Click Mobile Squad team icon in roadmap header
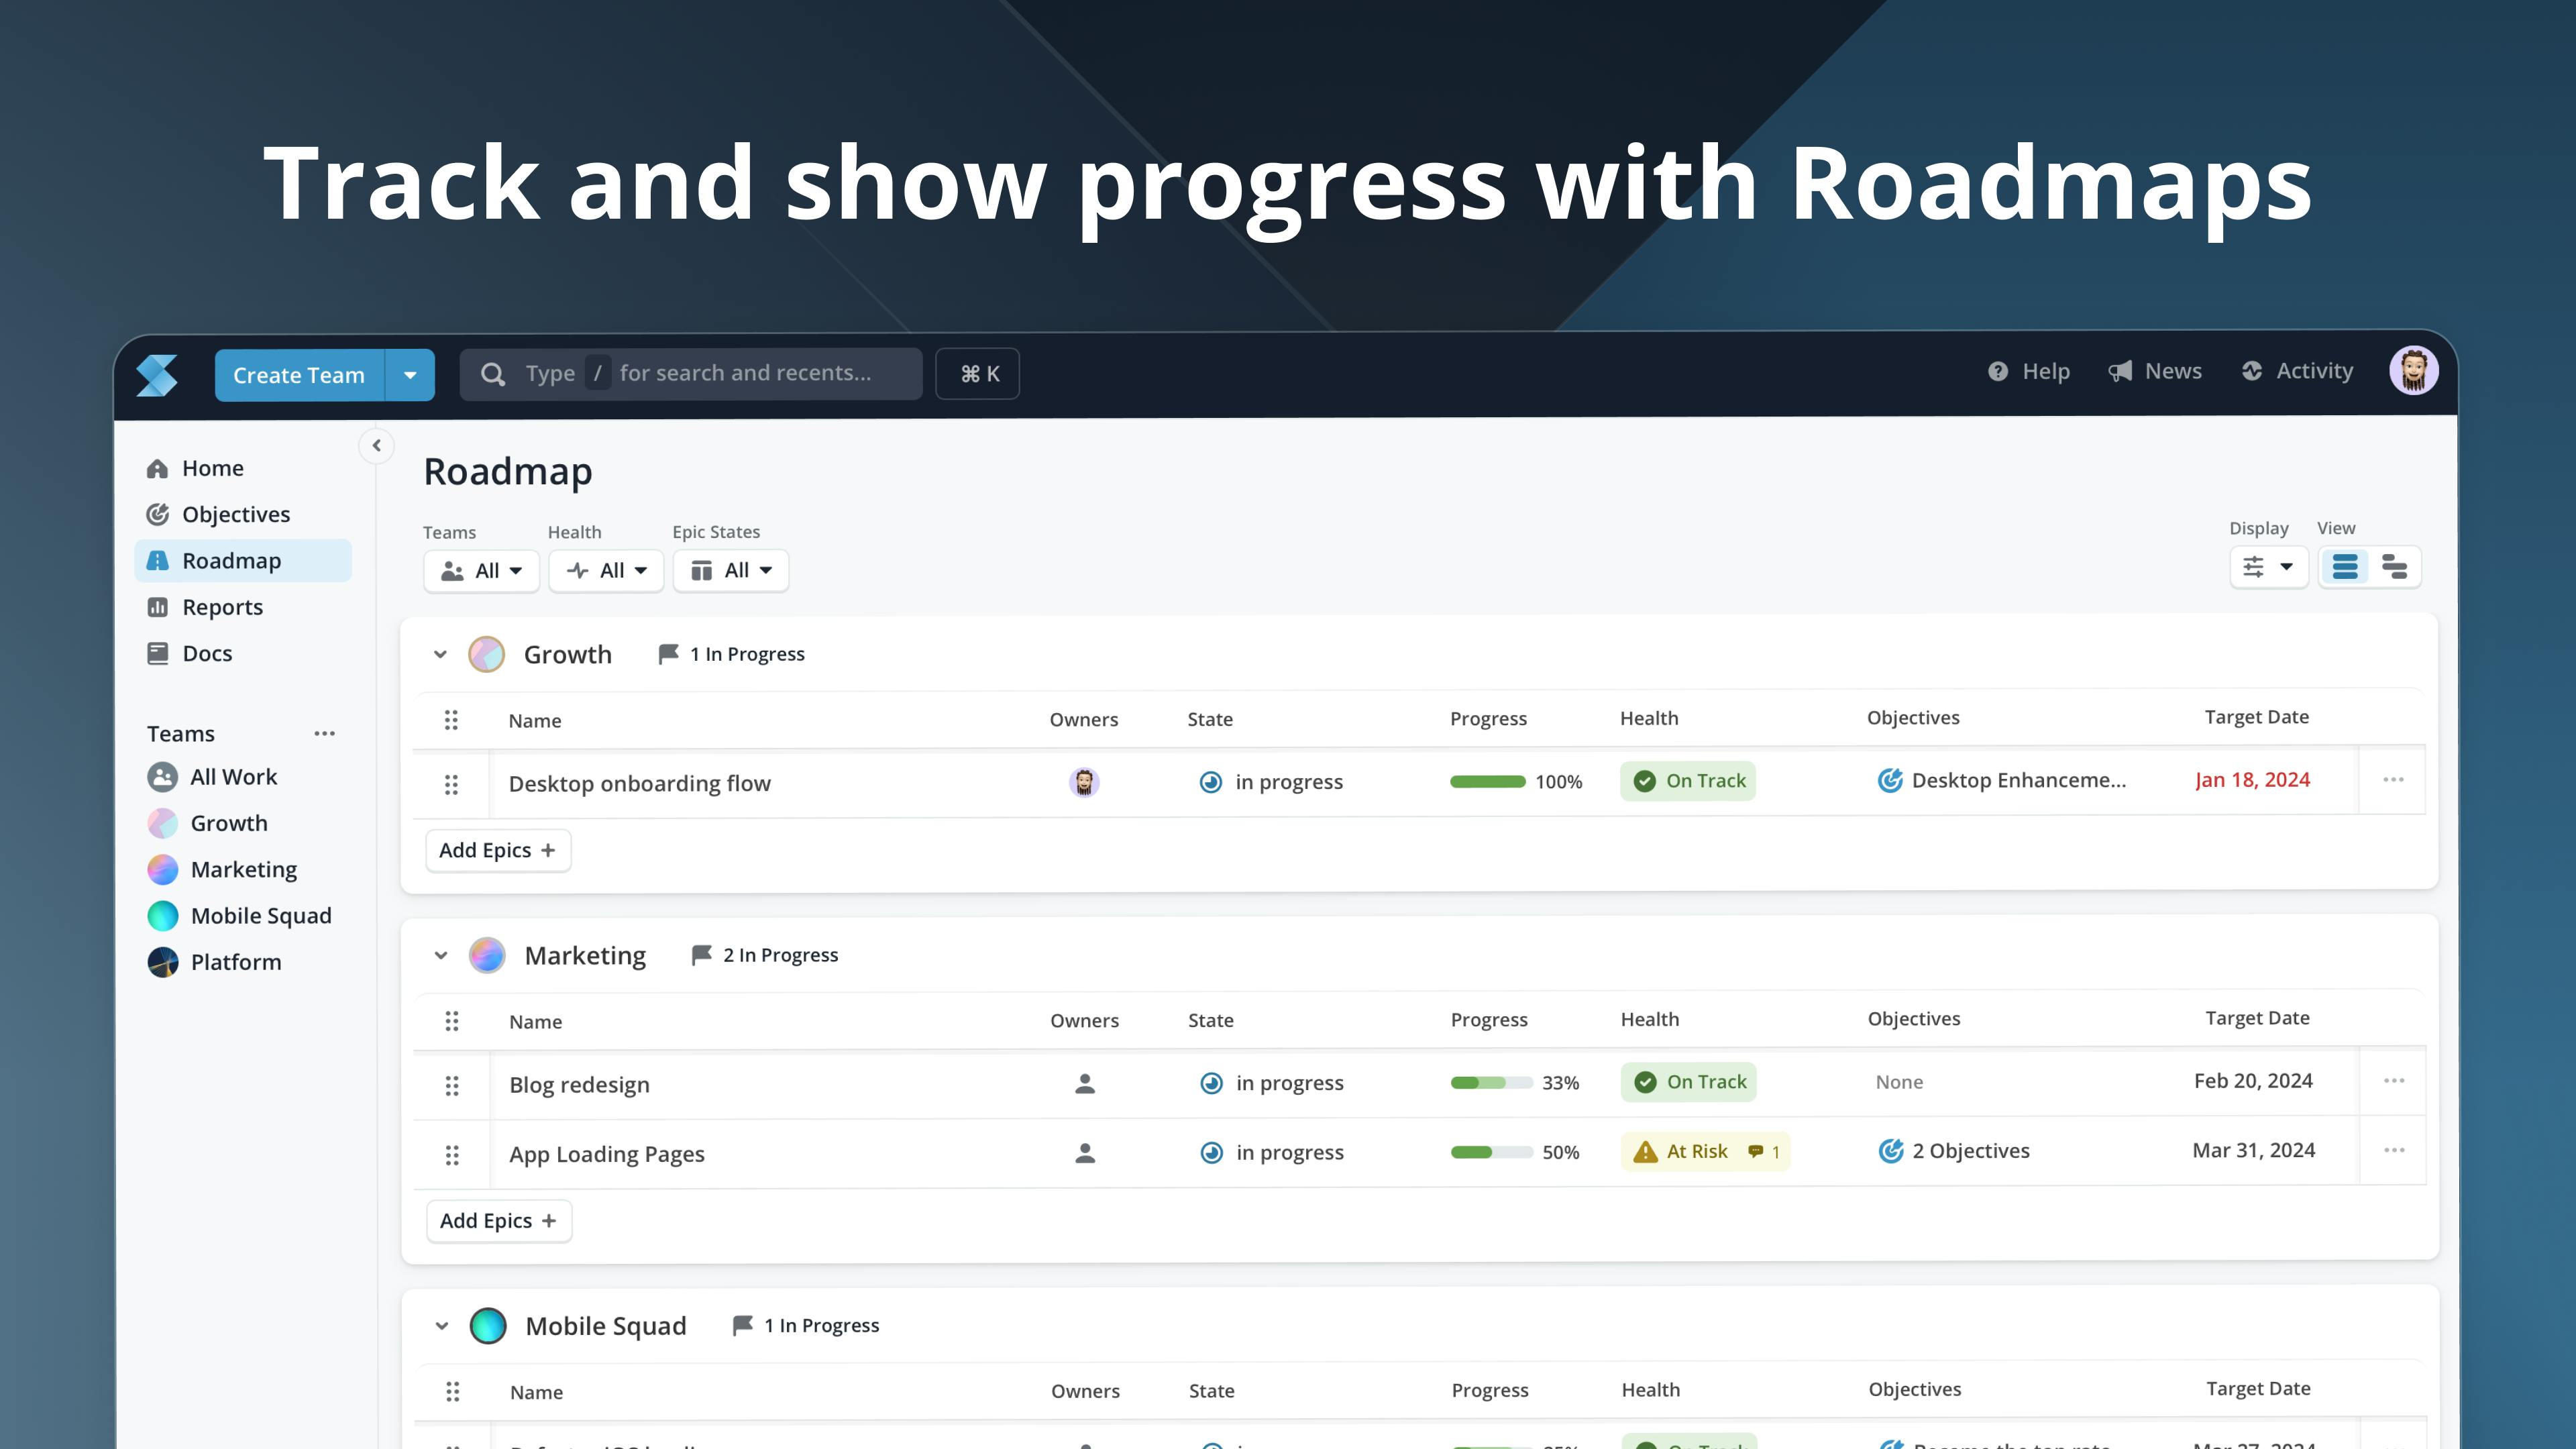This screenshot has height=1449, width=2576. pos(488,1326)
